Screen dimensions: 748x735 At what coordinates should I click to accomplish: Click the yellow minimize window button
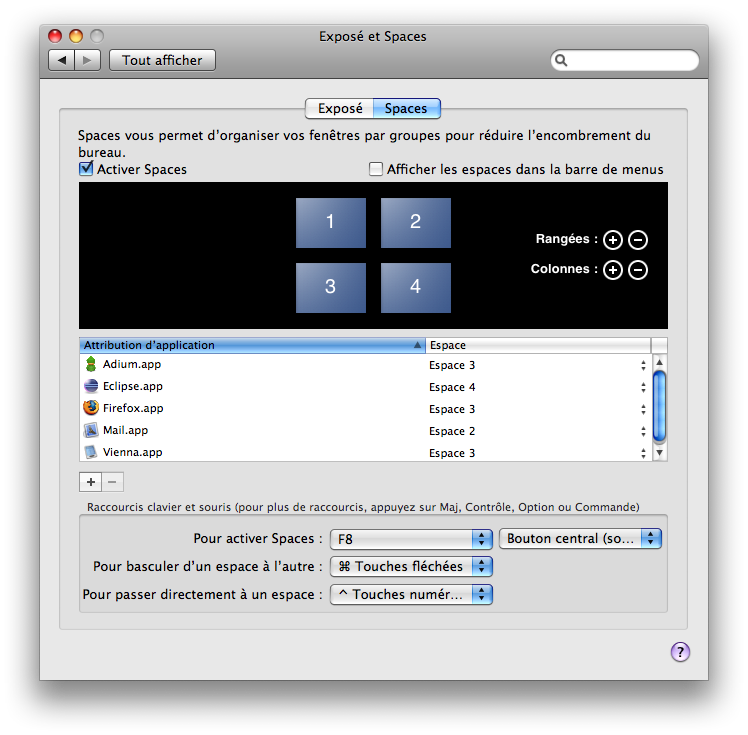(76, 36)
